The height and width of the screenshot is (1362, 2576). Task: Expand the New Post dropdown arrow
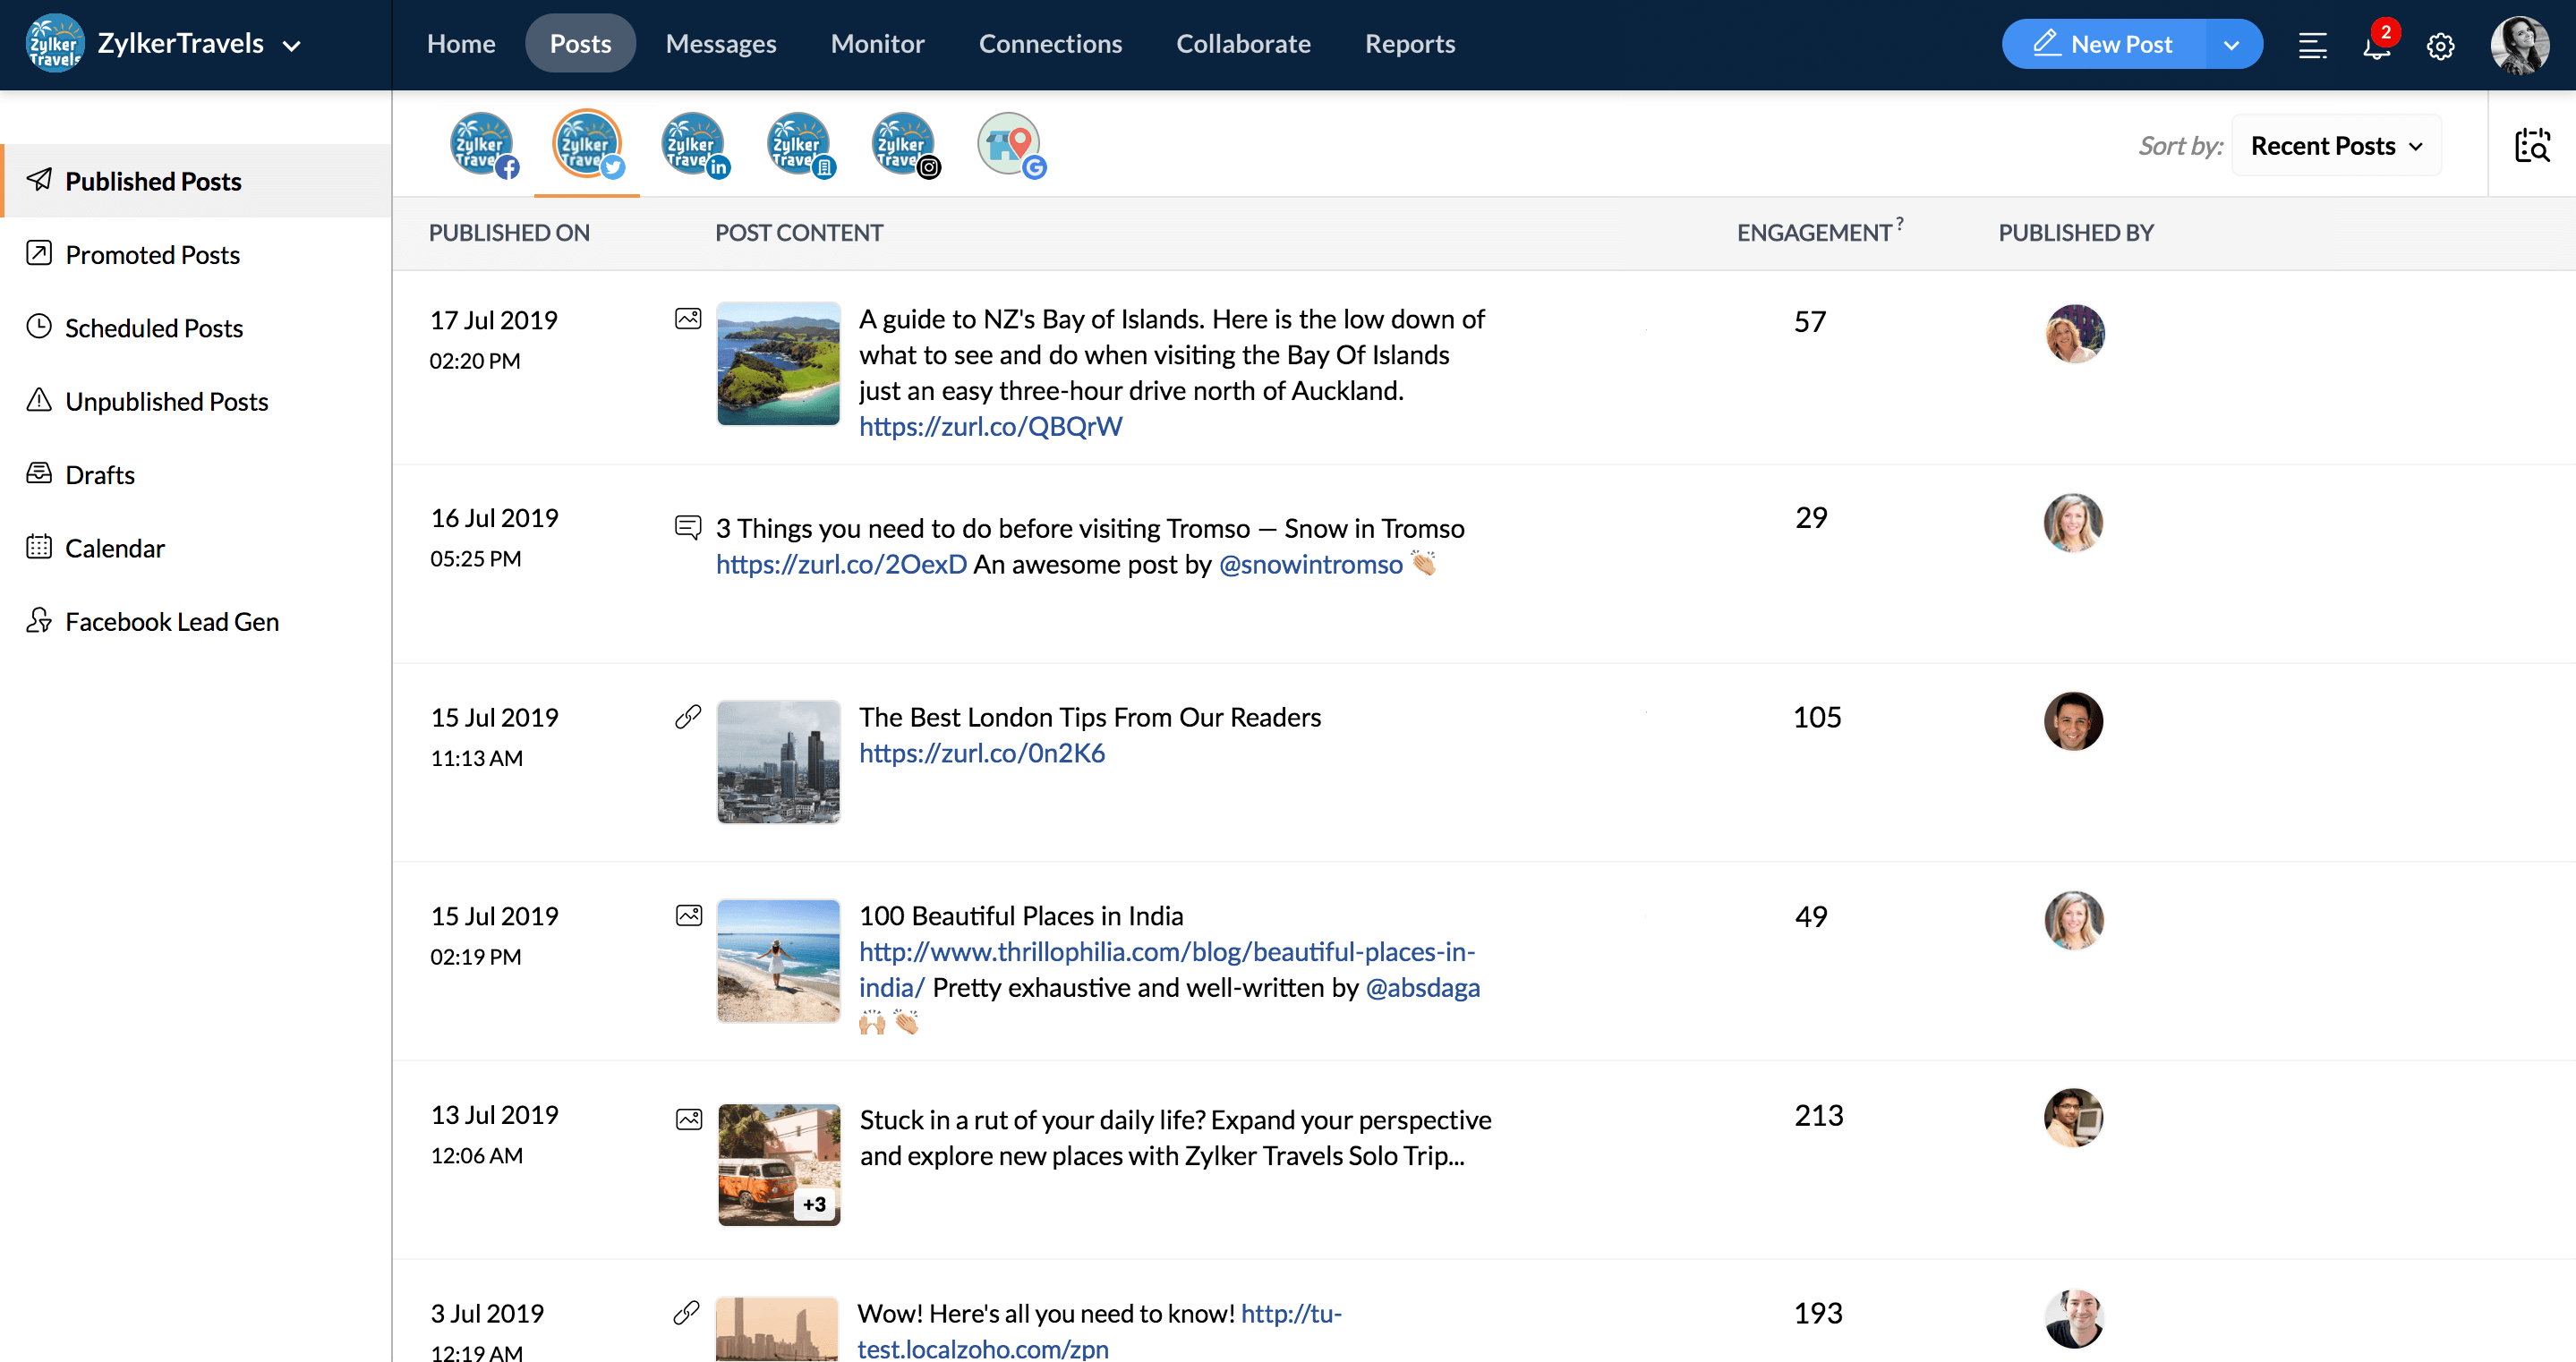point(2232,44)
